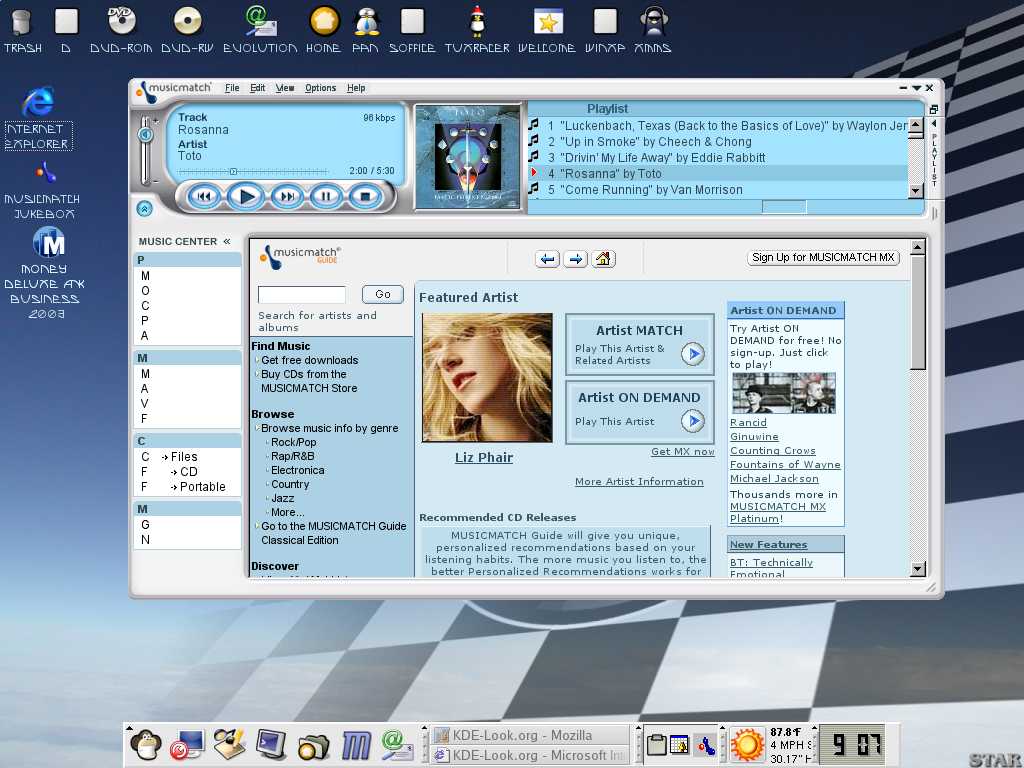Open More Artist Information link
The height and width of the screenshot is (768, 1024).
639,481
